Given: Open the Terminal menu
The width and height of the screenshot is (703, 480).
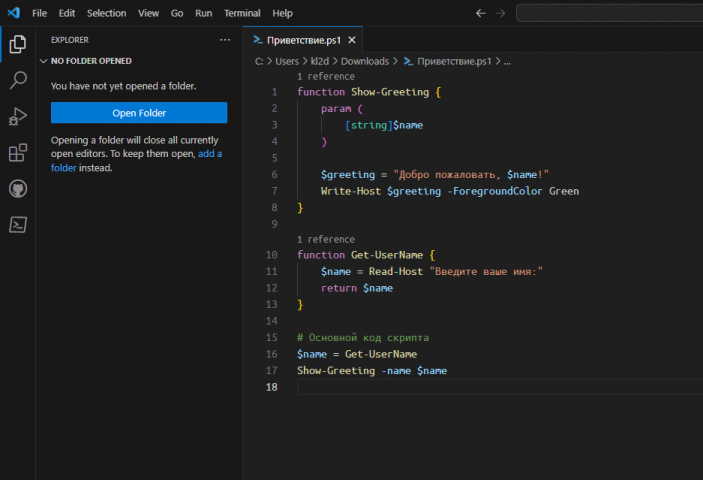Looking at the screenshot, I should (x=241, y=13).
